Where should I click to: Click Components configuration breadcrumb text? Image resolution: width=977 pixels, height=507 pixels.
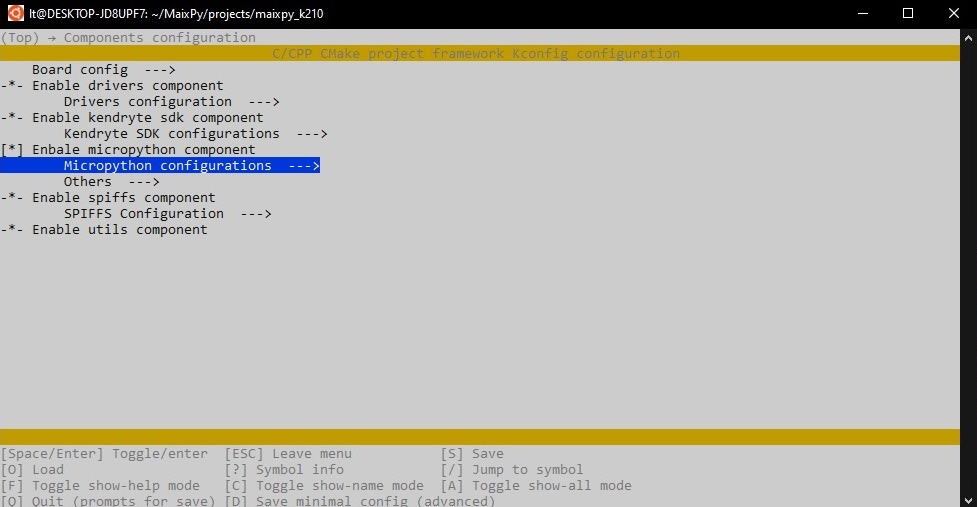tap(160, 37)
